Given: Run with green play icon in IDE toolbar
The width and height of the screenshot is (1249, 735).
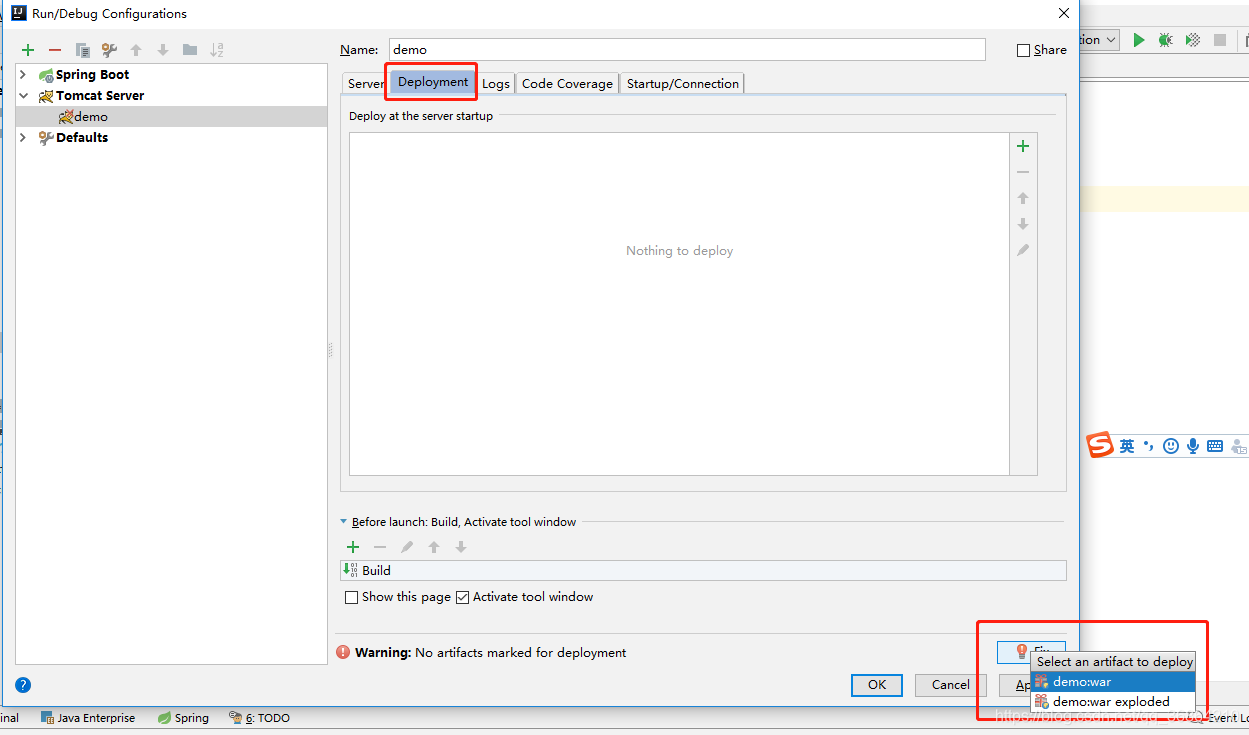Looking at the screenshot, I should [x=1139, y=40].
